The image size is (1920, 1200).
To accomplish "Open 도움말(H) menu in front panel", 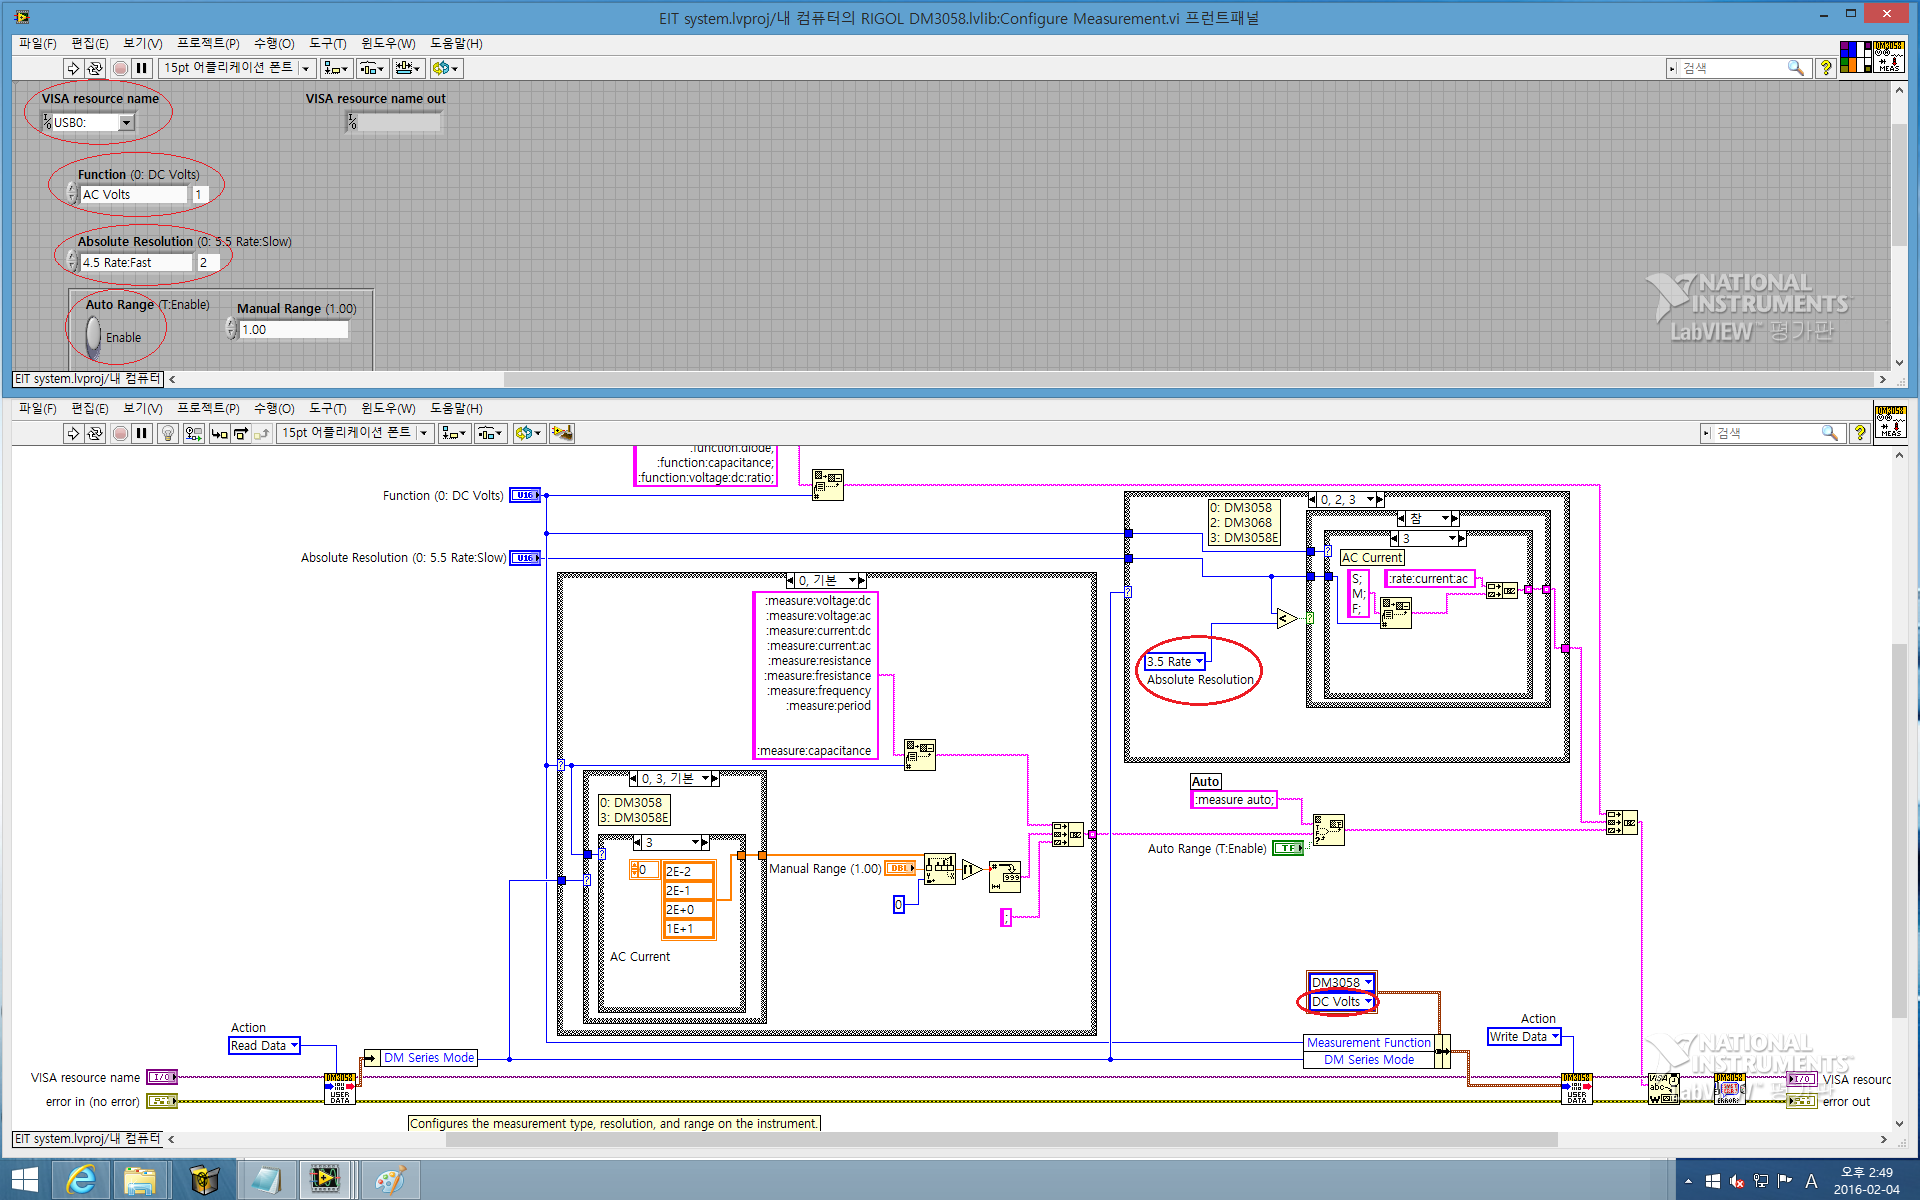I will (456, 43).
